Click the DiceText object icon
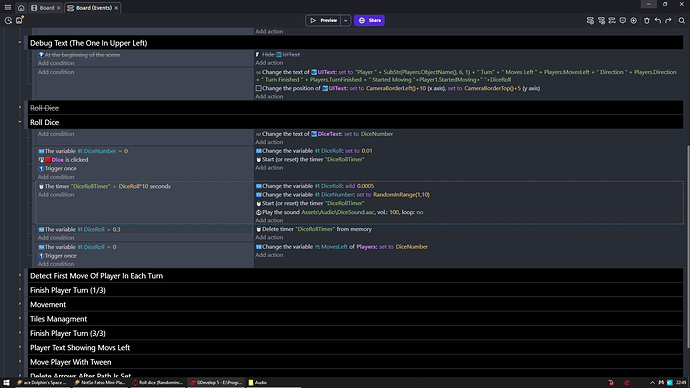The height and width of the screenshot is (388, 690). 314,134
